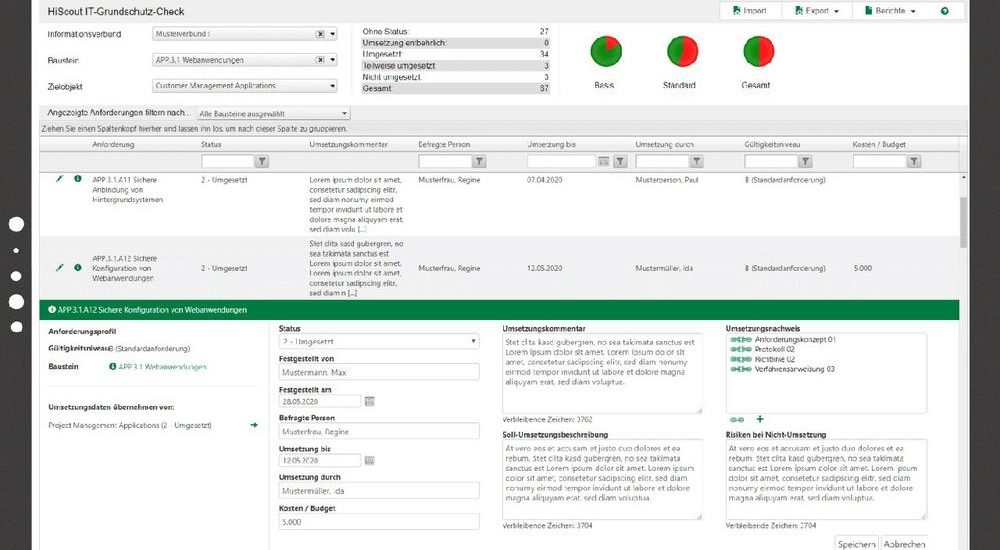This screenshot has height=550, width=1000.
Task: Click the pencil edit icon for APP.3.1.A12
Action: tap(60, 268)
